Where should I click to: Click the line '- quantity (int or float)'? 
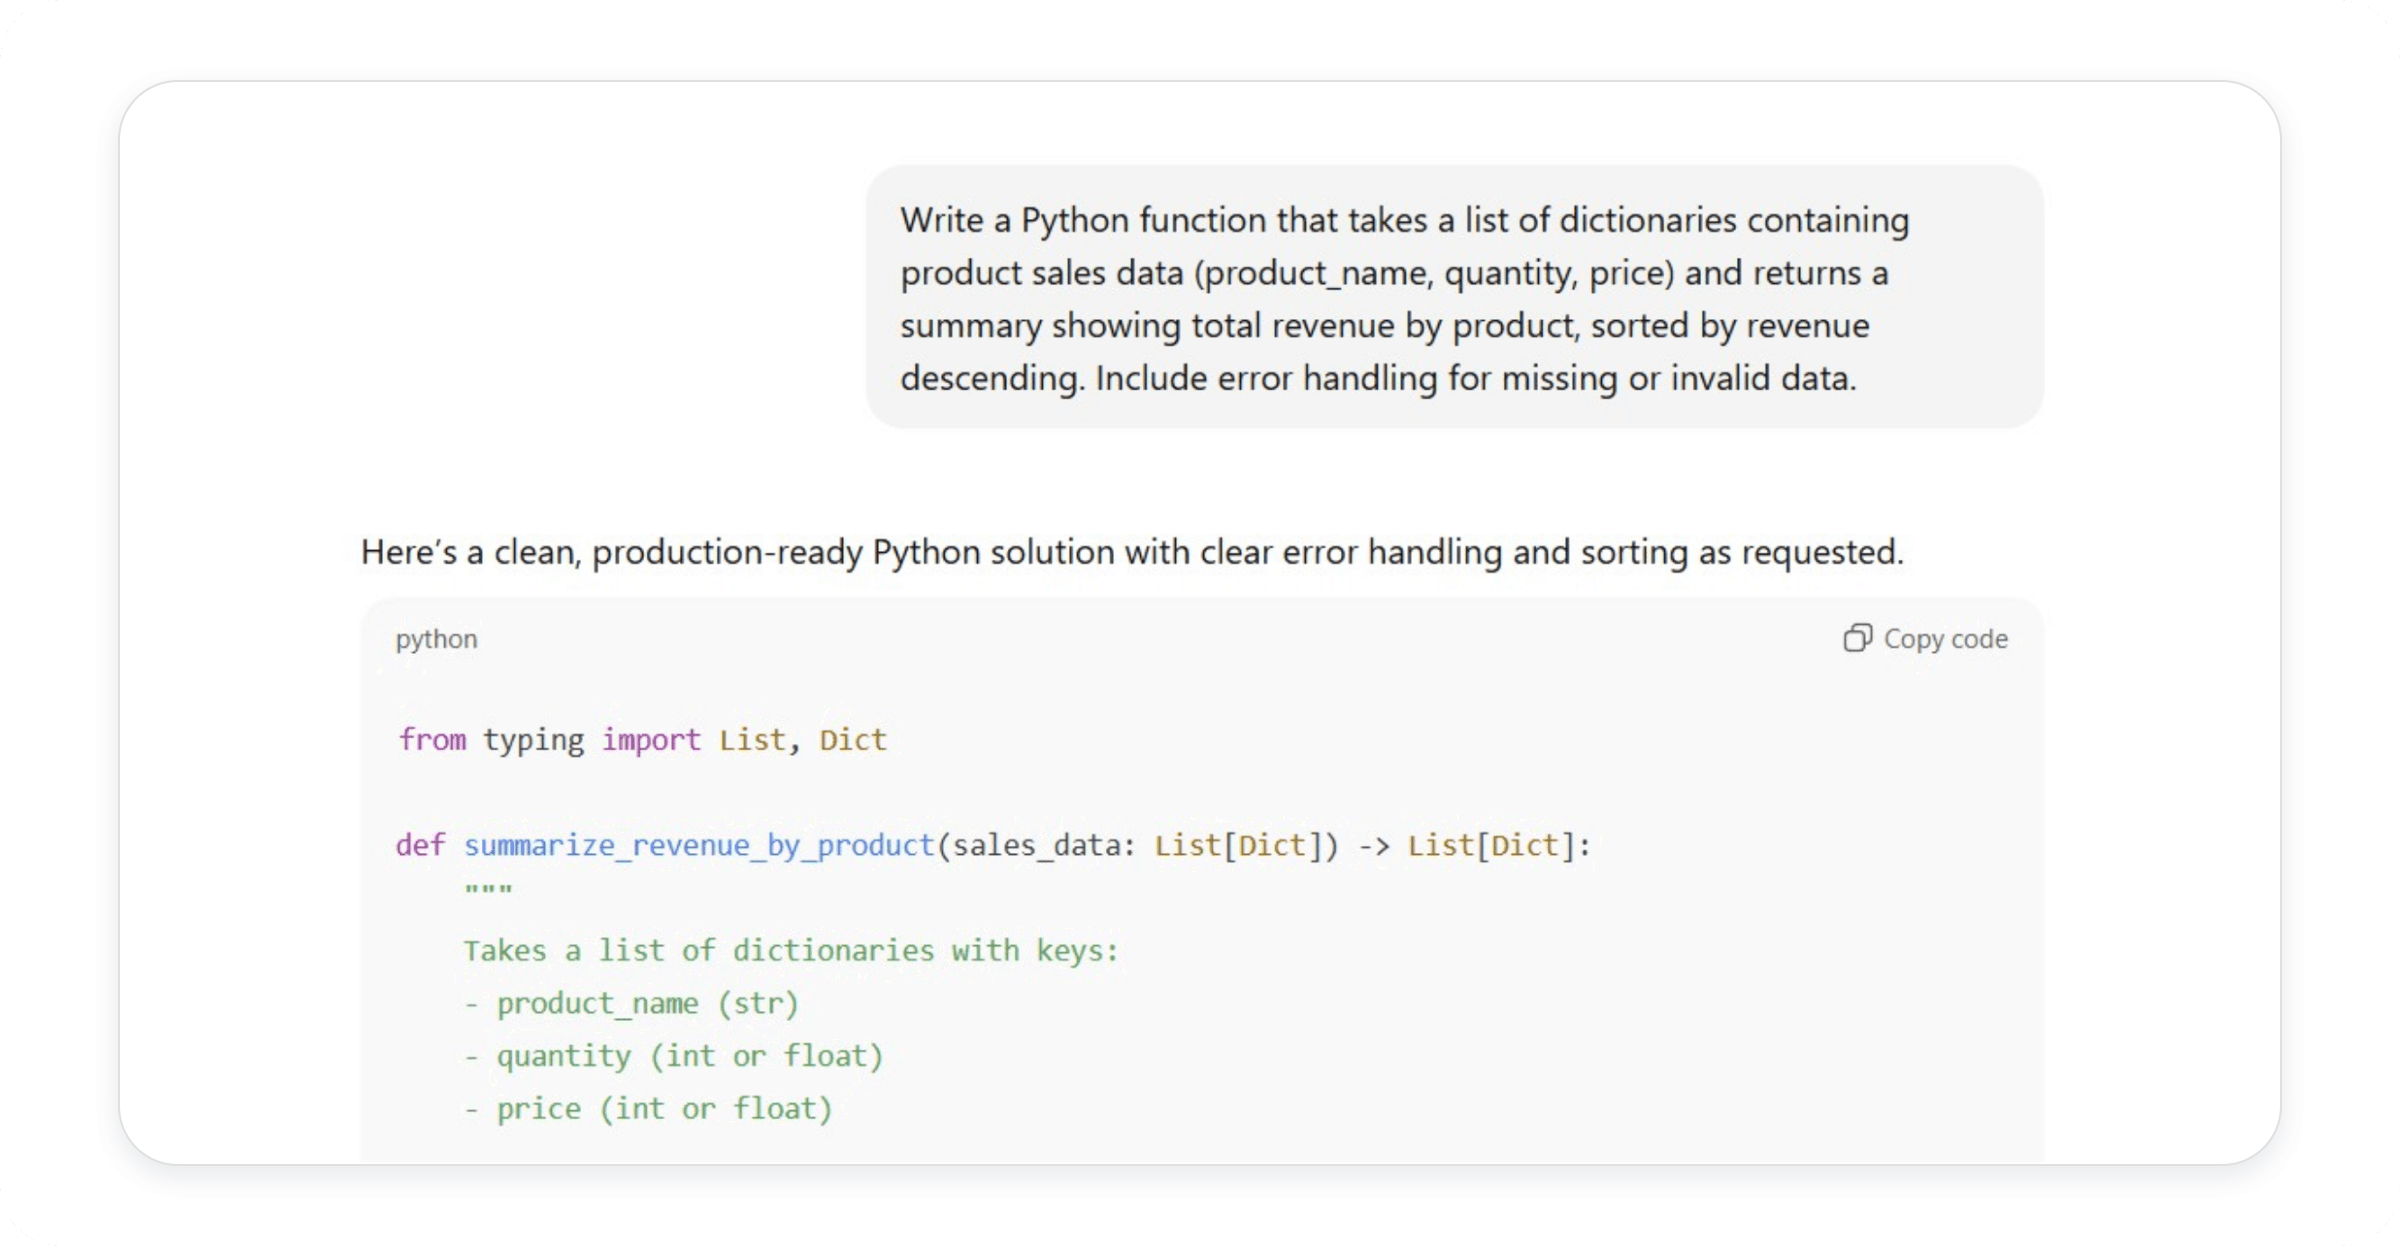[x=672, y=1056]
